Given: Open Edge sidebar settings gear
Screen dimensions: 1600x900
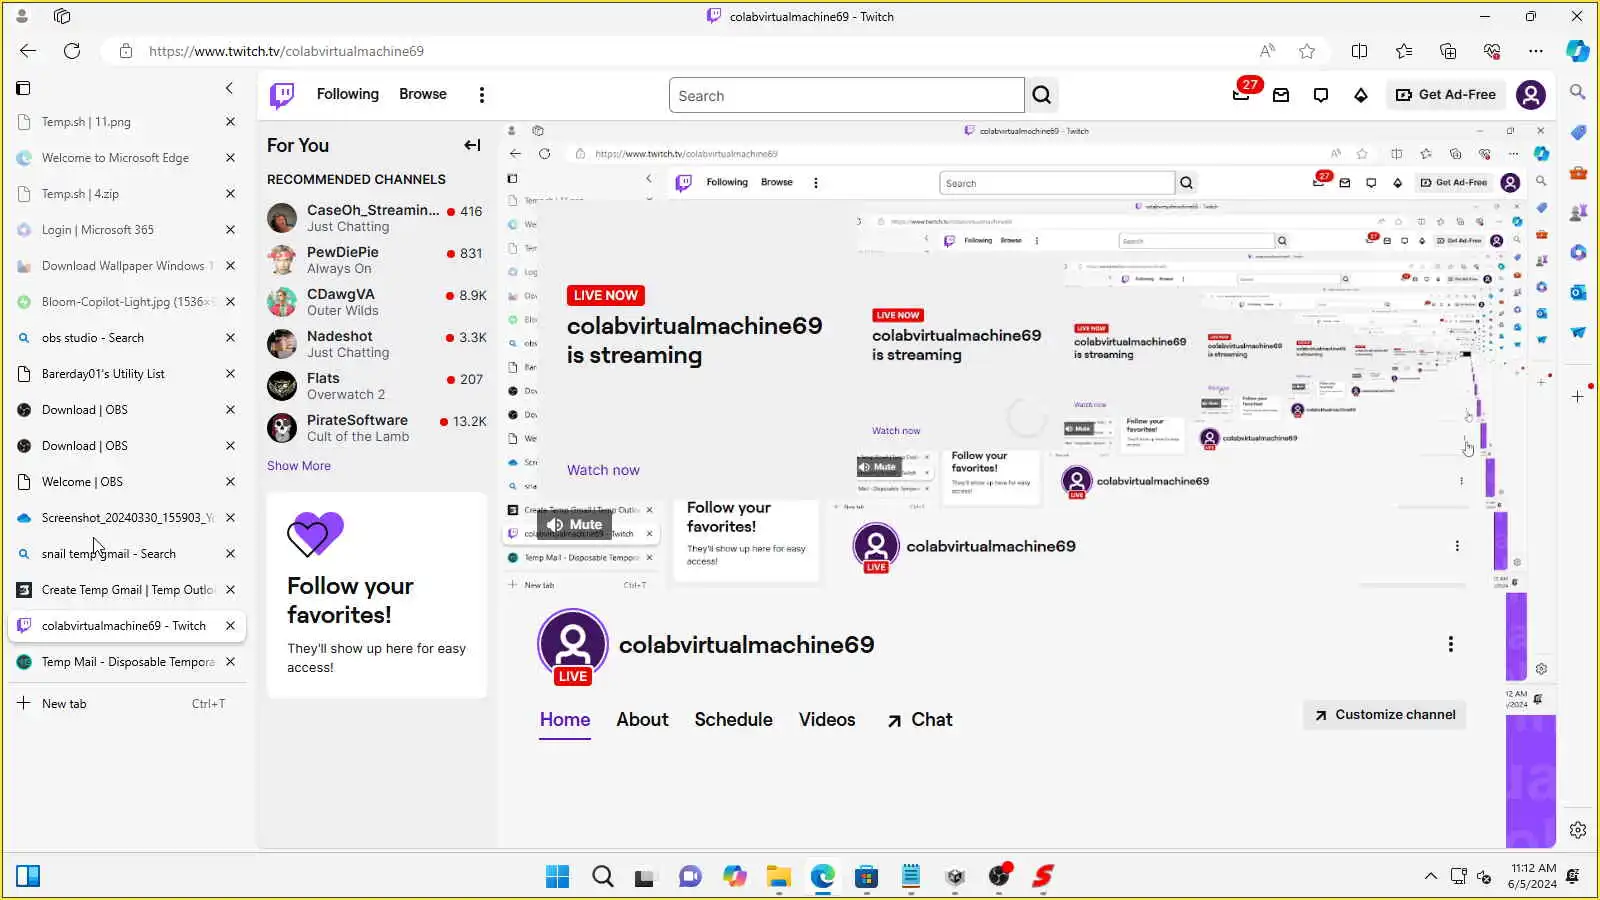Looking at the screenshot, I should click(1578, 830).
